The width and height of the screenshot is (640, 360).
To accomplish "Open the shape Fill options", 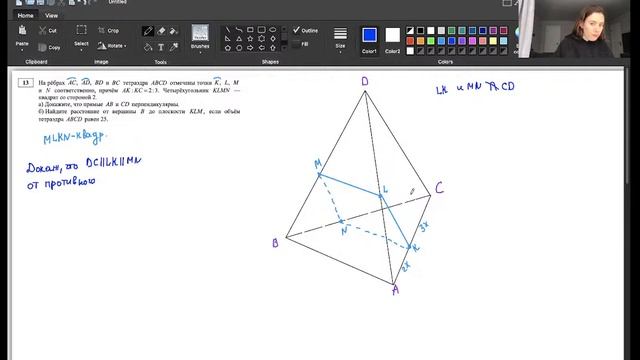I will 301,44.
